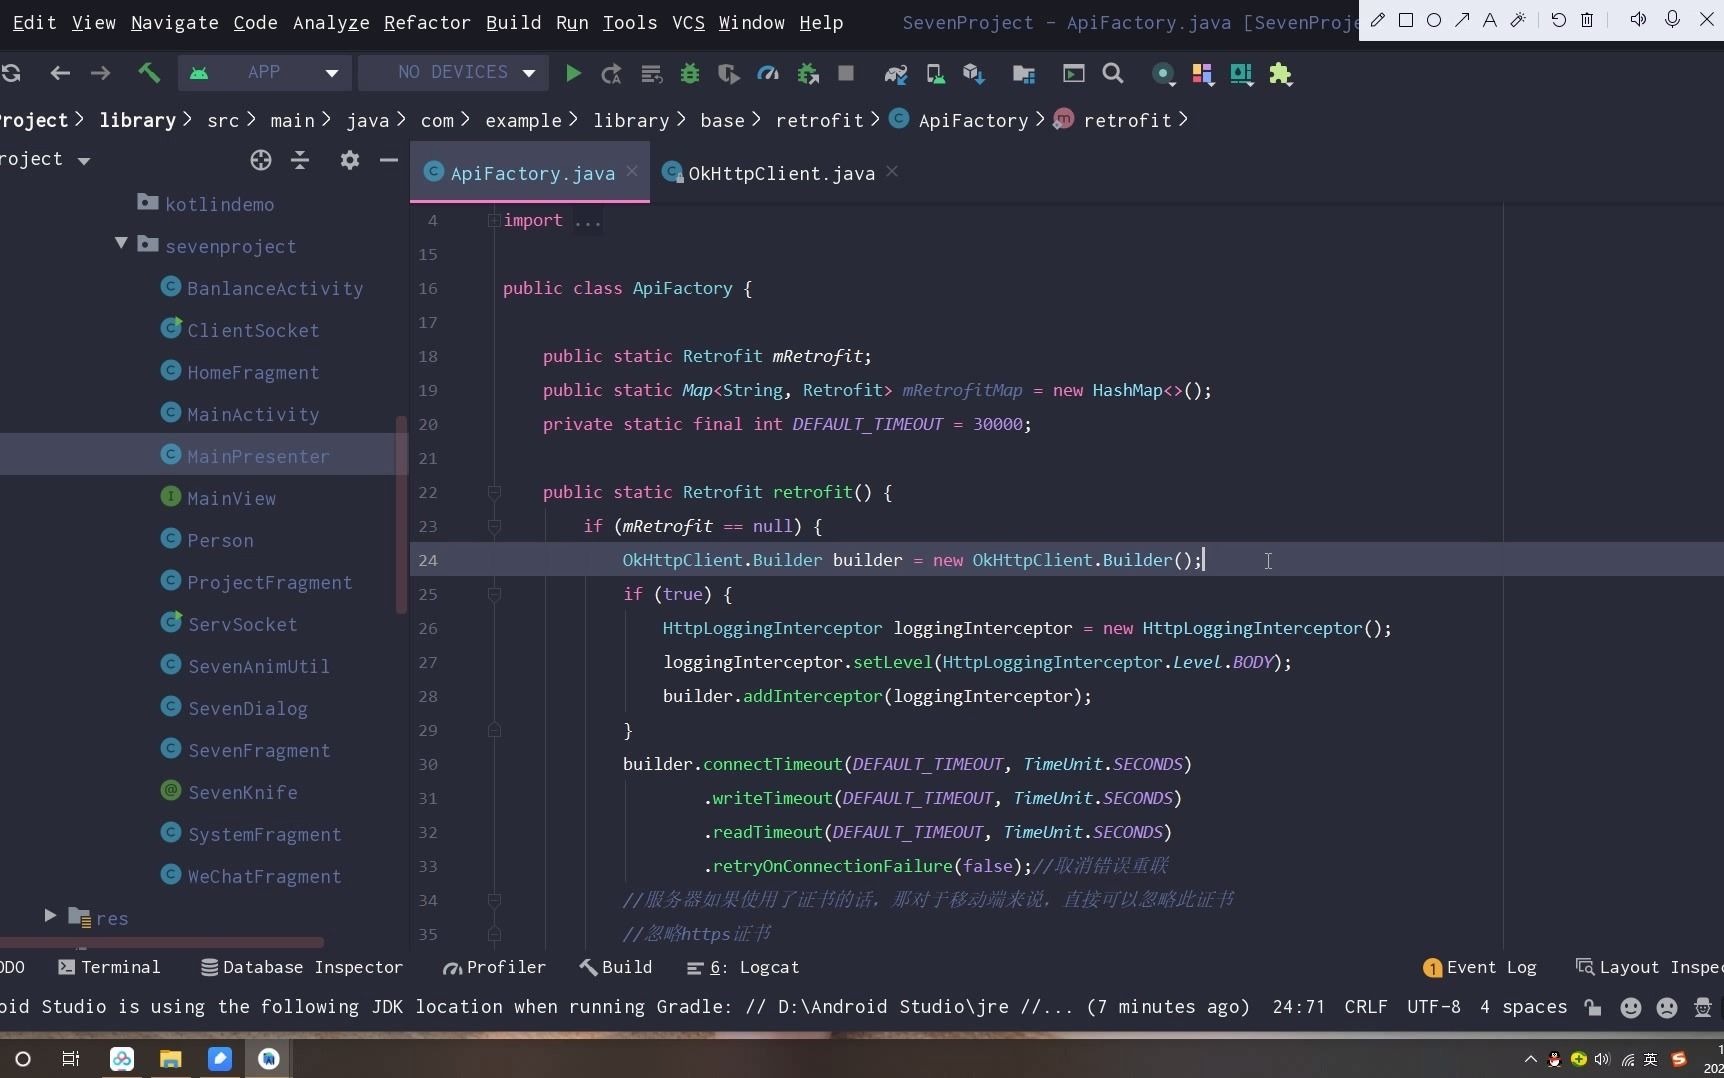Click Collapse All icon in Project panel
This screenshot has height=1078, width=1724.
coord(300,160)
